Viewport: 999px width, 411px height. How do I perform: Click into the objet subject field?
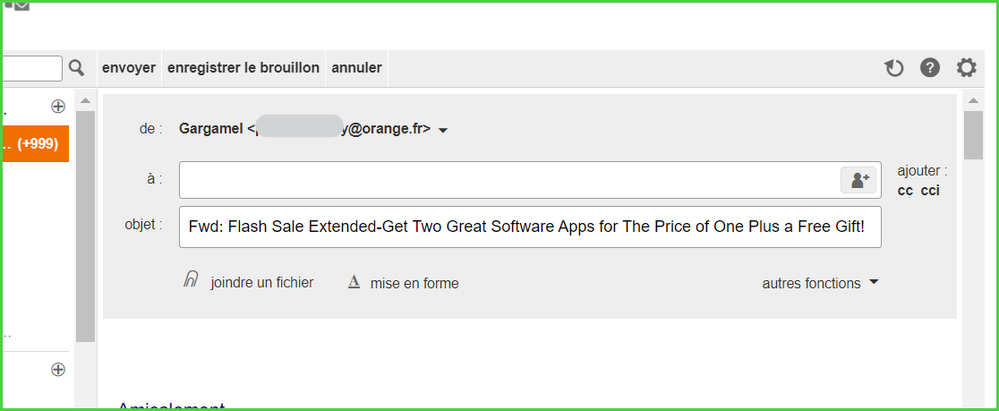(530, 226)
